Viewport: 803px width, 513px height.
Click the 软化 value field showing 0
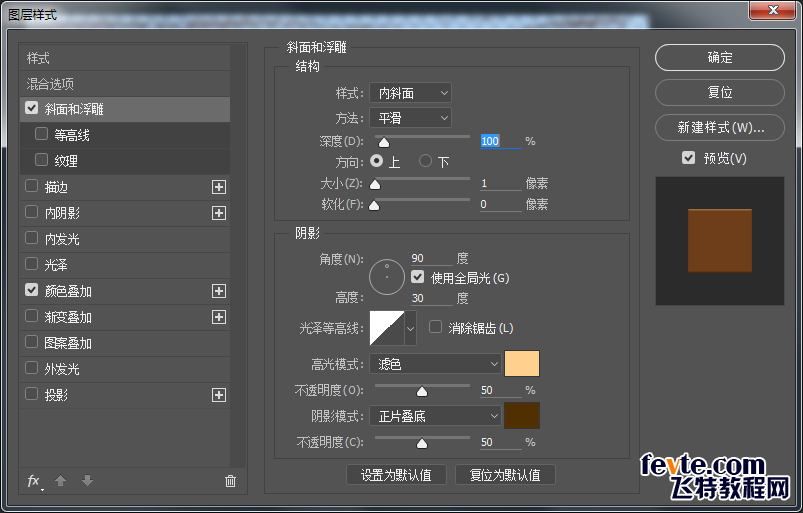(500, 204)
